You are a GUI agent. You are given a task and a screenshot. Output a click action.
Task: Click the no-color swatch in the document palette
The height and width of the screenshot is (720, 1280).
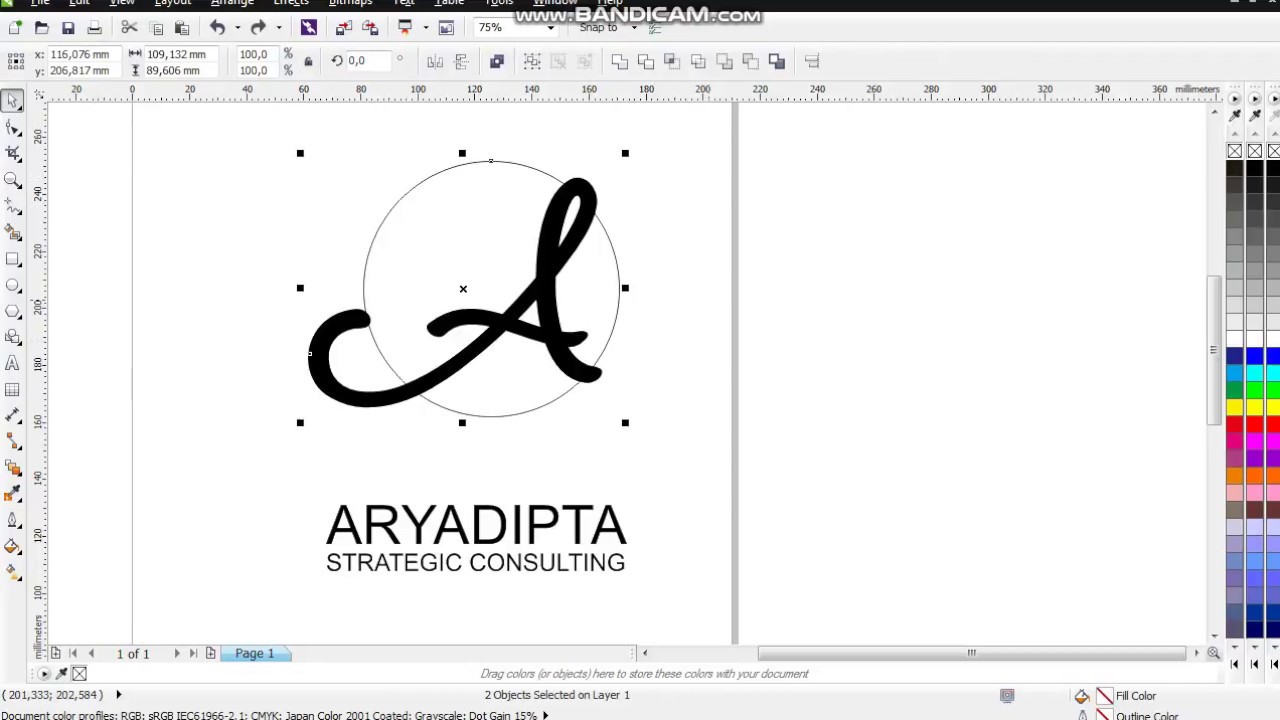[79, 674]
